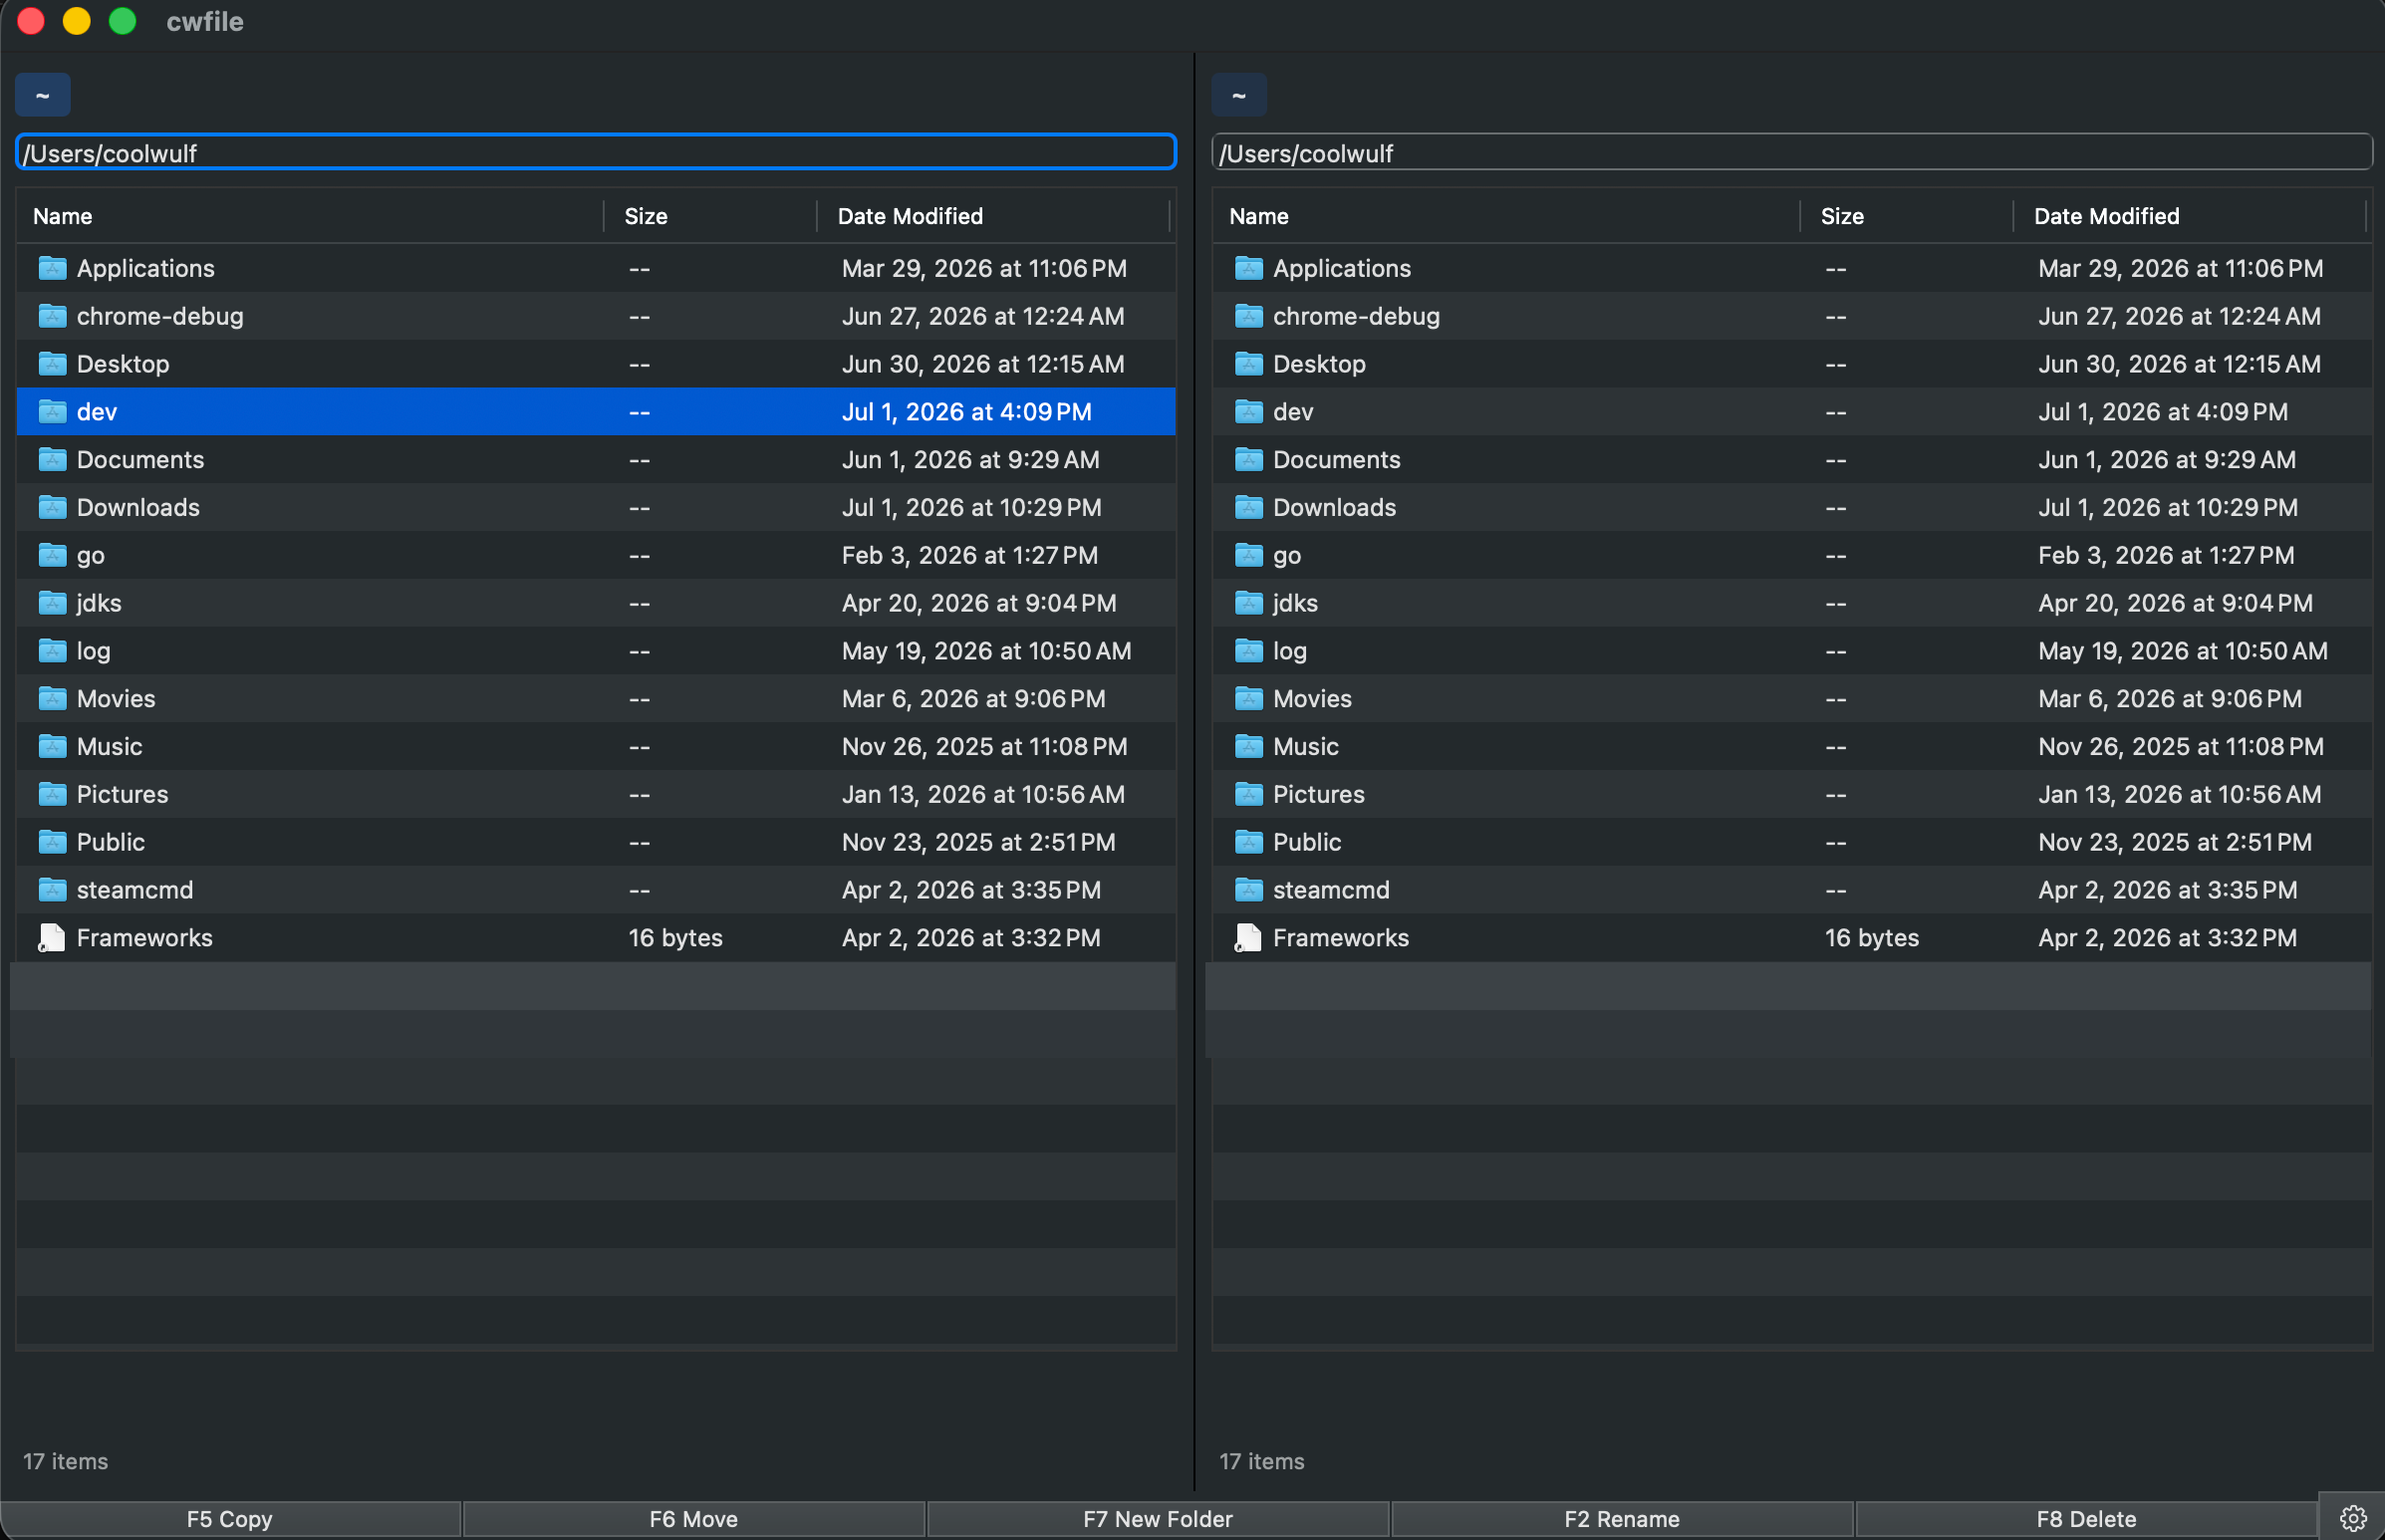Click right pane date Jan 13, 2026 at 10:56 AM
The width and height of the screenshot is (2385, 1540).
(x=2180, y=795)
